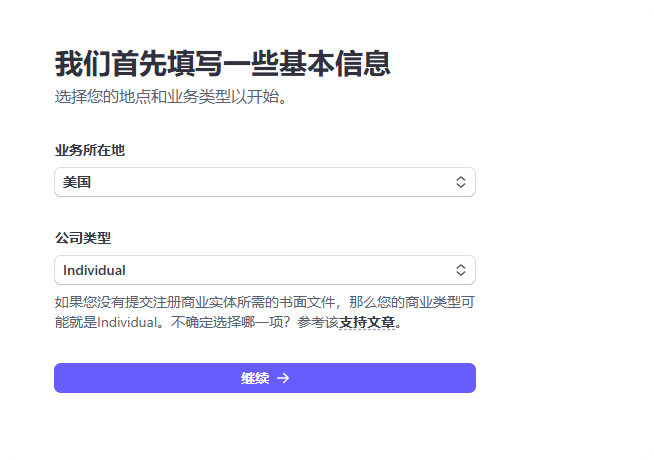
Task: Click empty space inside the 业务所在地 select box
Action: tap(300, 182)
